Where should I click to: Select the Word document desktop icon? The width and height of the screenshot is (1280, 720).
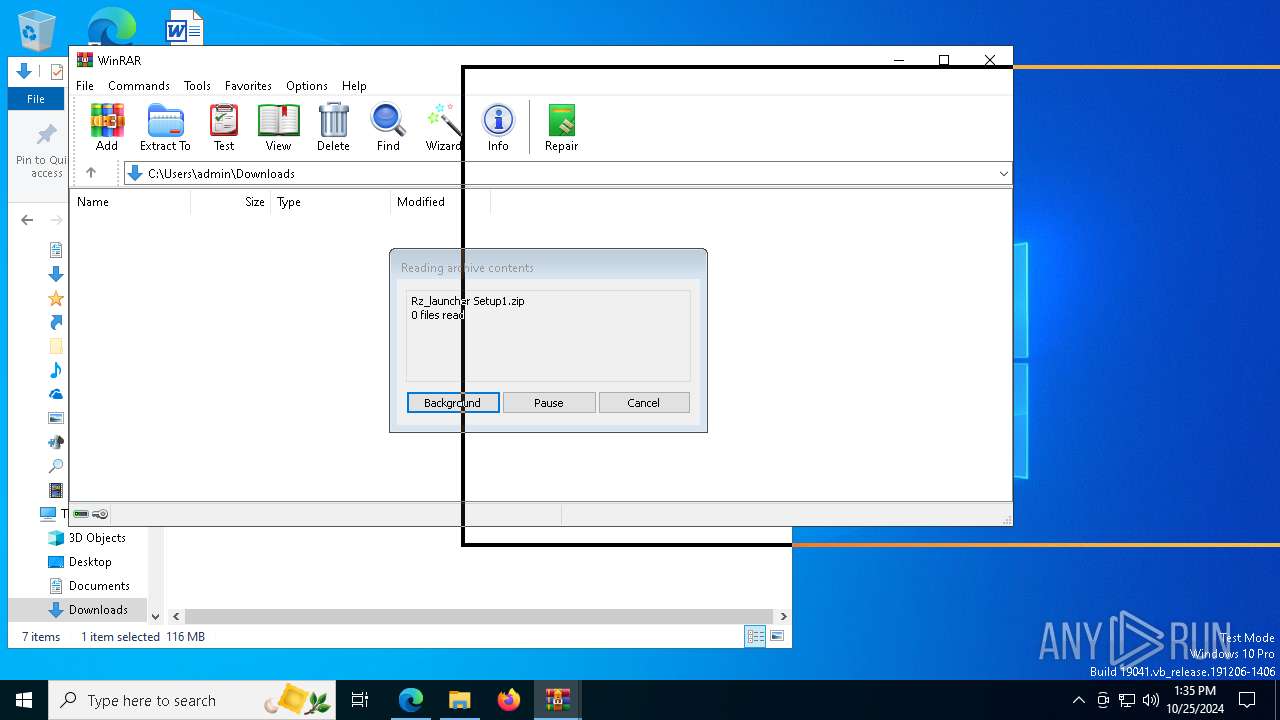pyautogui.click(x=184, y=30)
